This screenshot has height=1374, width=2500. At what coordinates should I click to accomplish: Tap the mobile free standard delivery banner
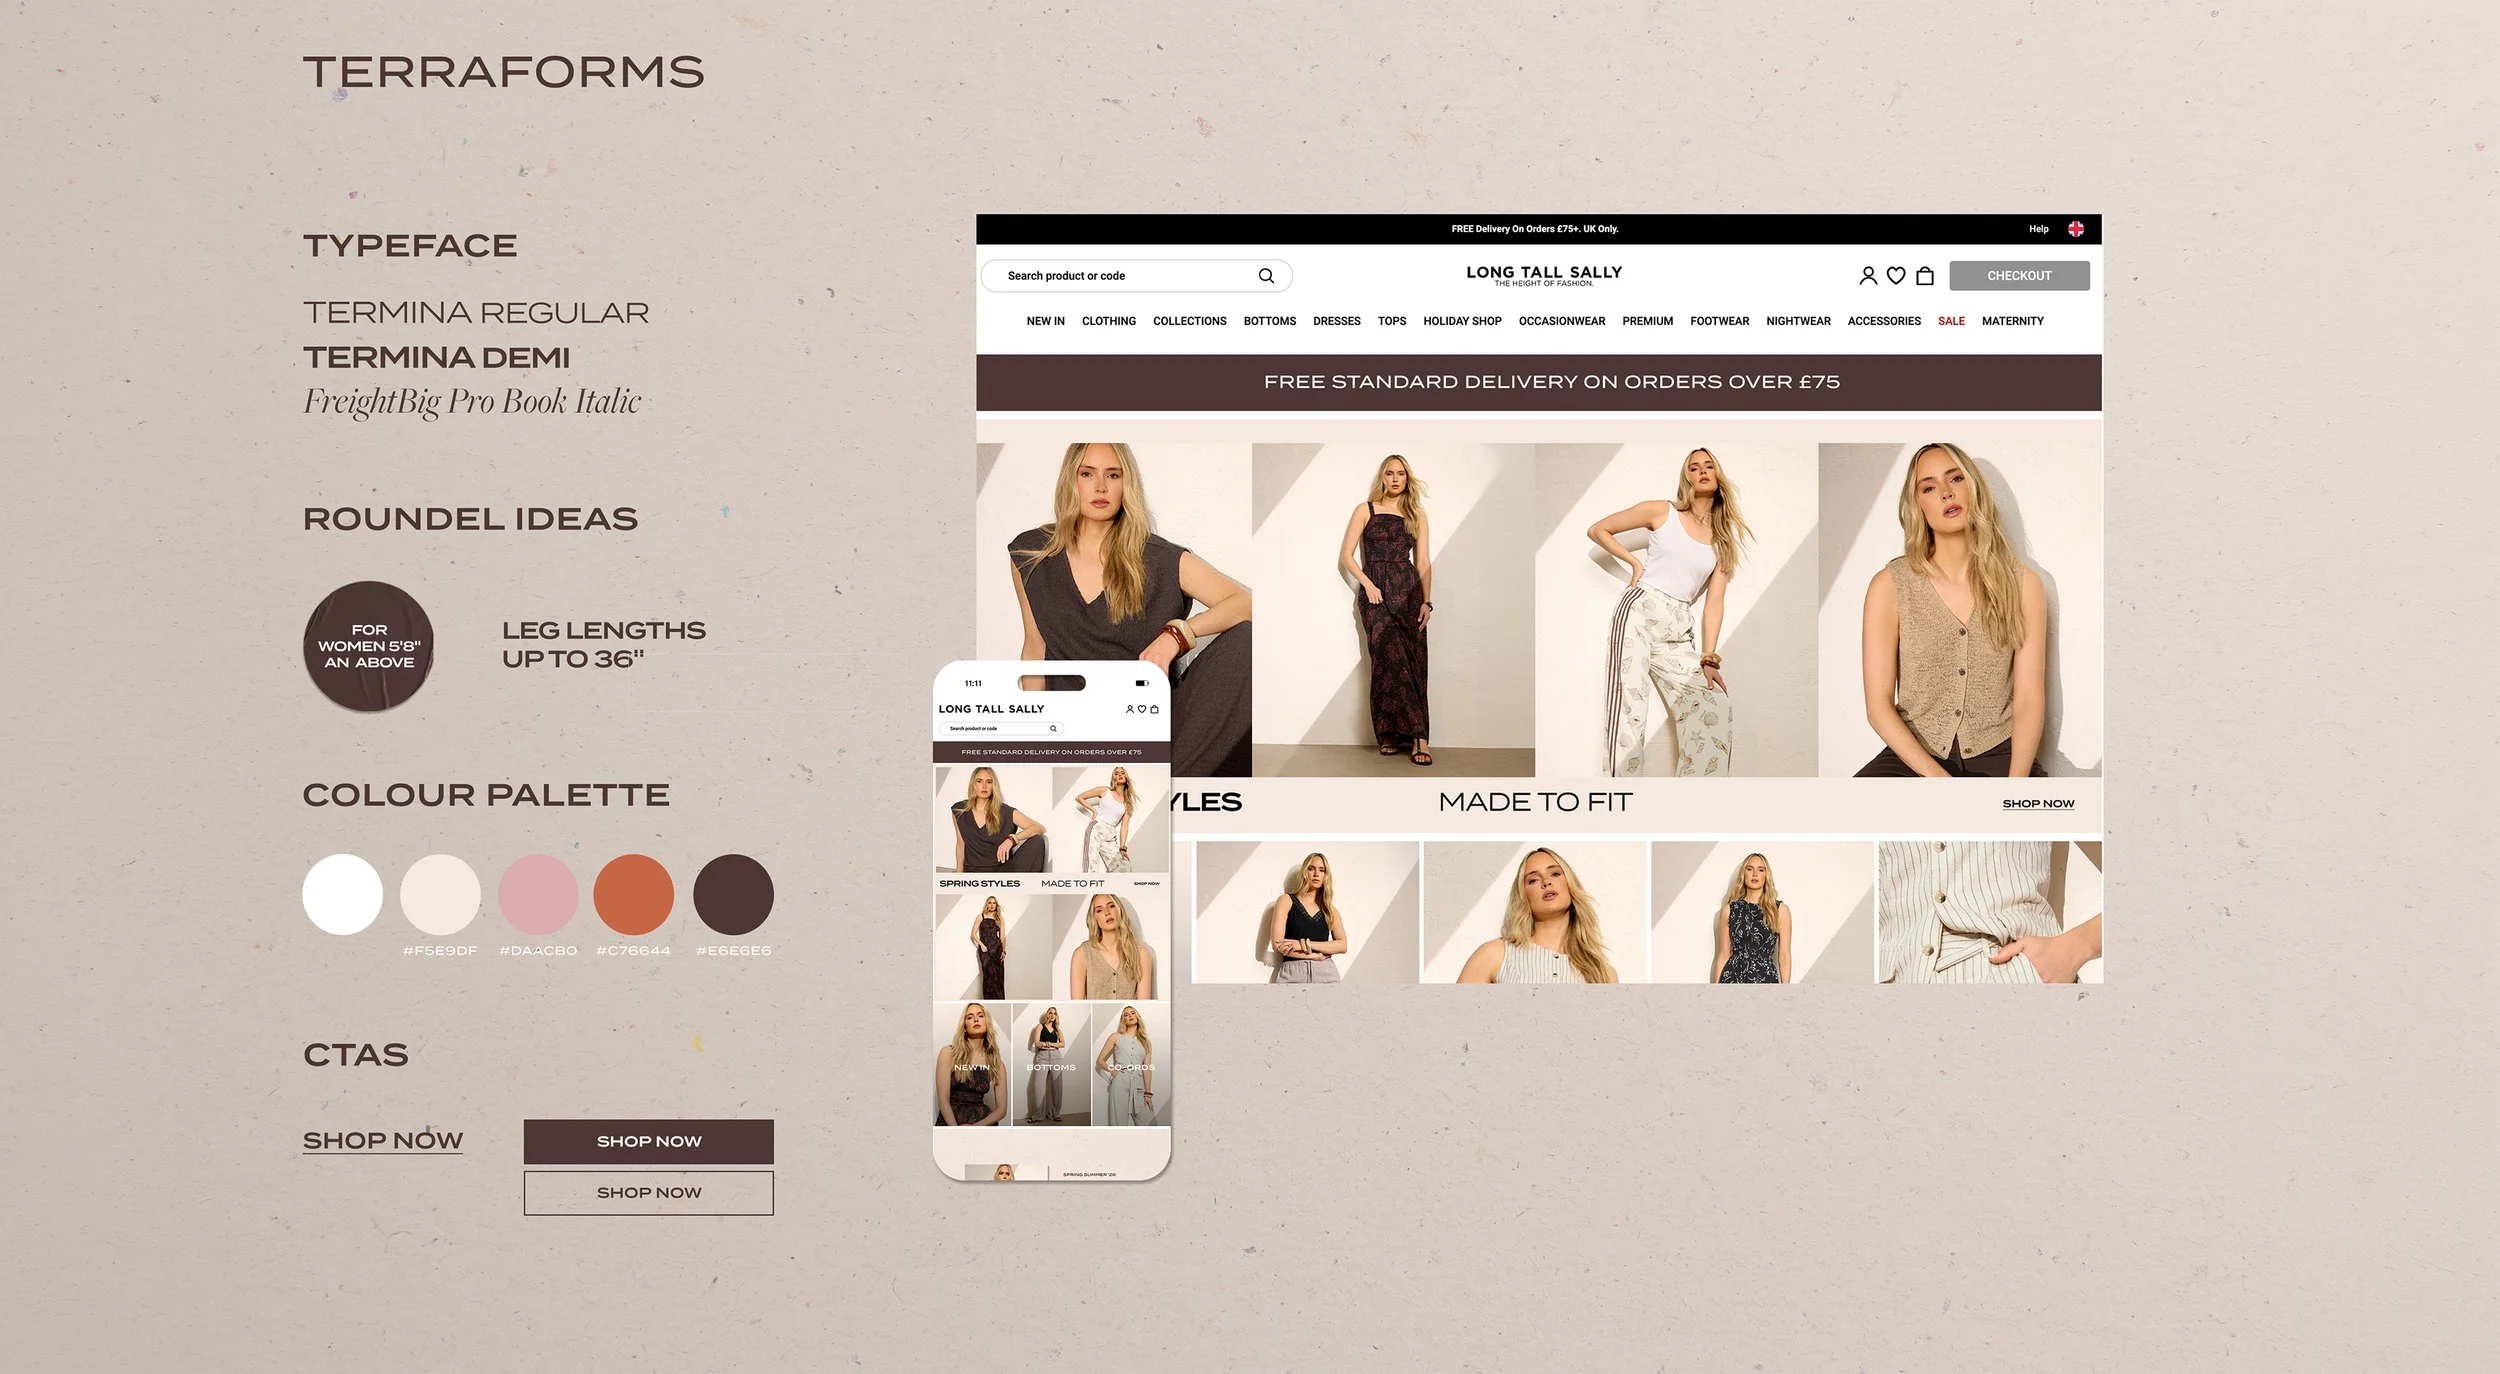[x=1051, y=752]
